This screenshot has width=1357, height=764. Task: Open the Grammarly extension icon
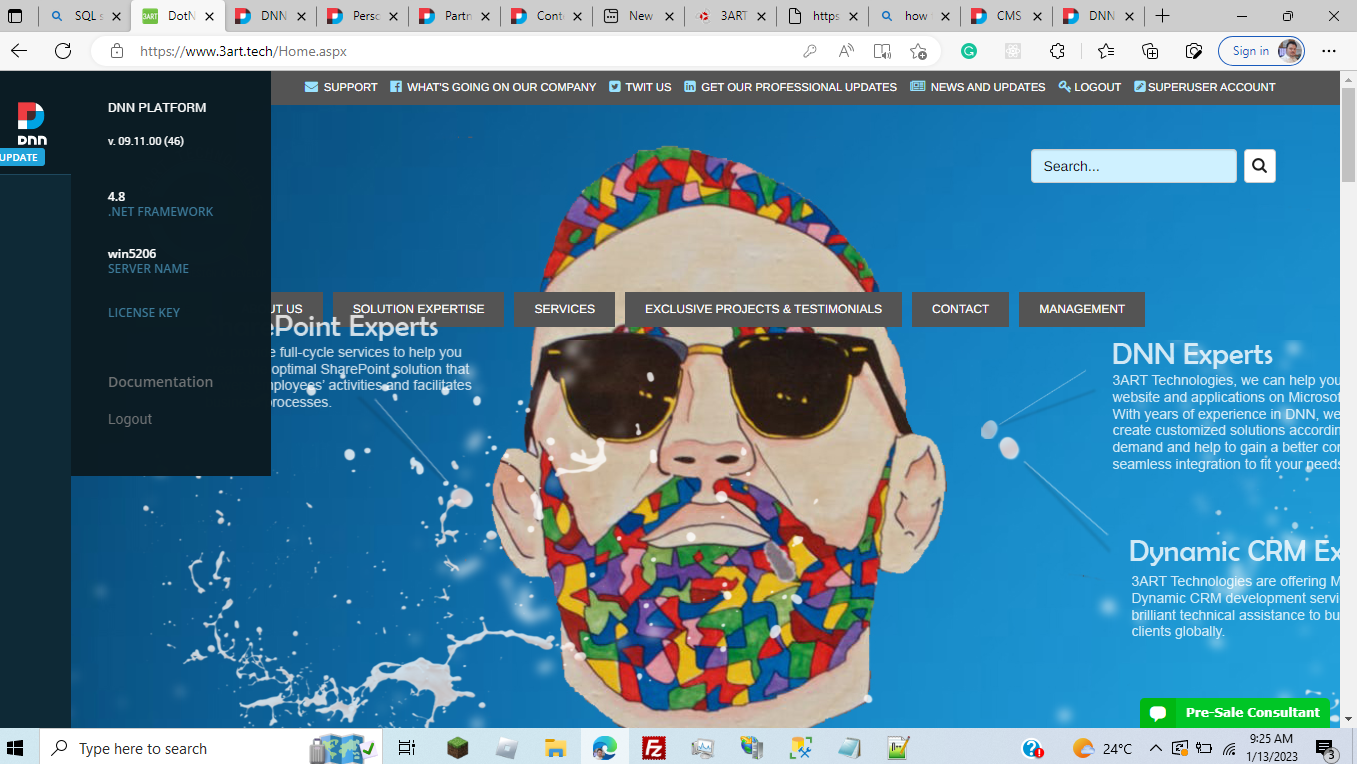coord(968,50)
